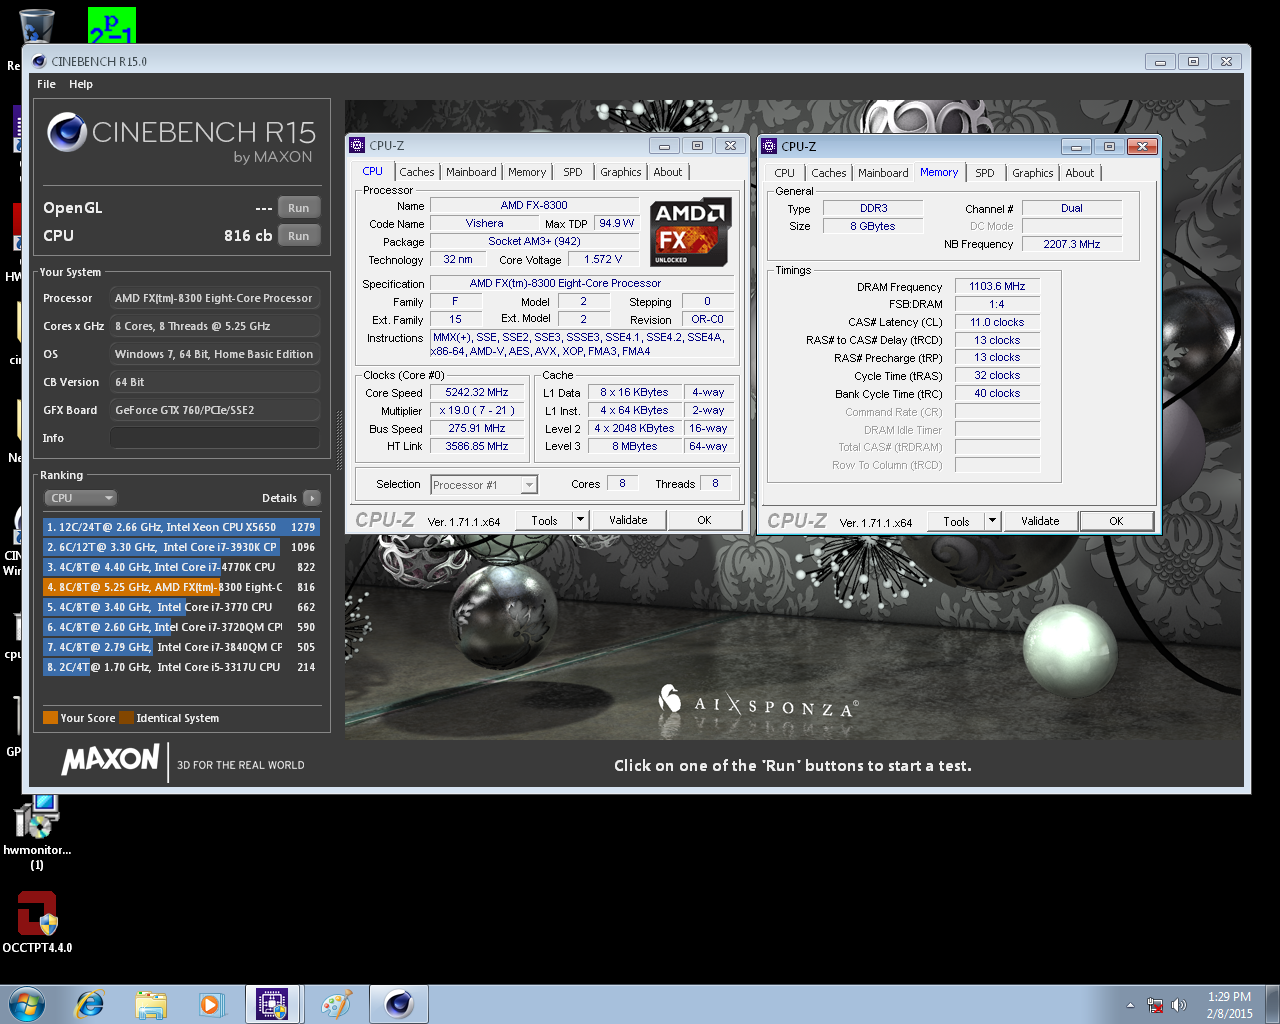1280x1024 pixels.
Task: Select the Core i7-3930K ranking row
Action: tap(181, 547)
